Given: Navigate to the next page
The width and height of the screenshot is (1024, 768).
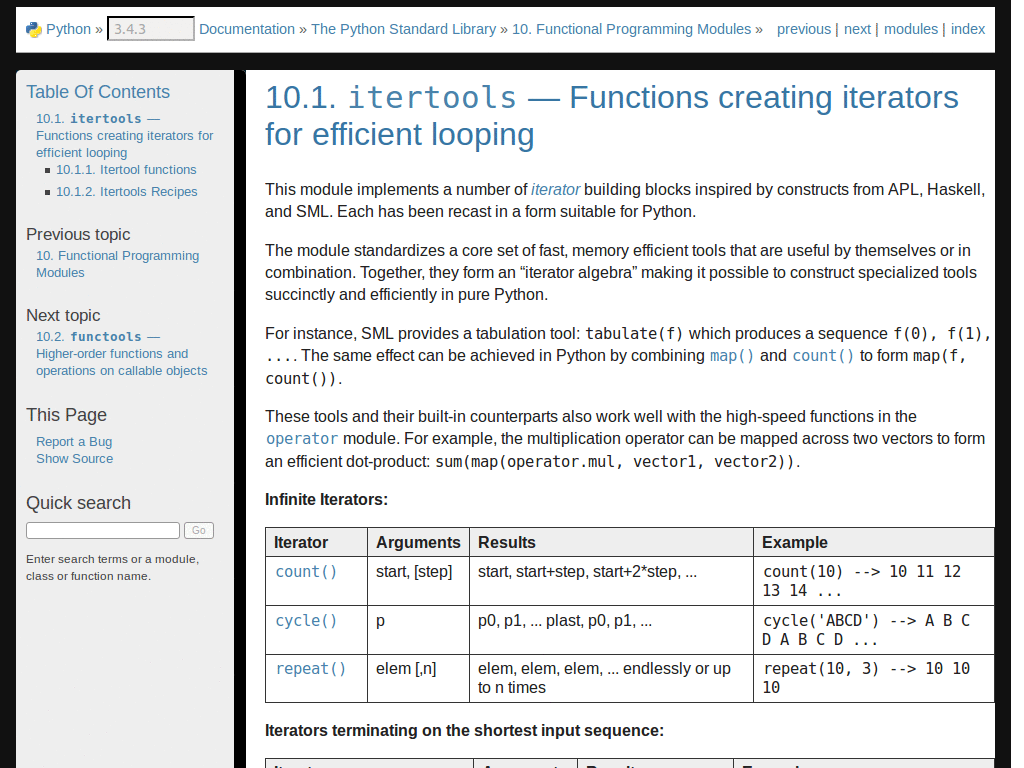Looking at the screenshot, I should click(x=857, y=29).
